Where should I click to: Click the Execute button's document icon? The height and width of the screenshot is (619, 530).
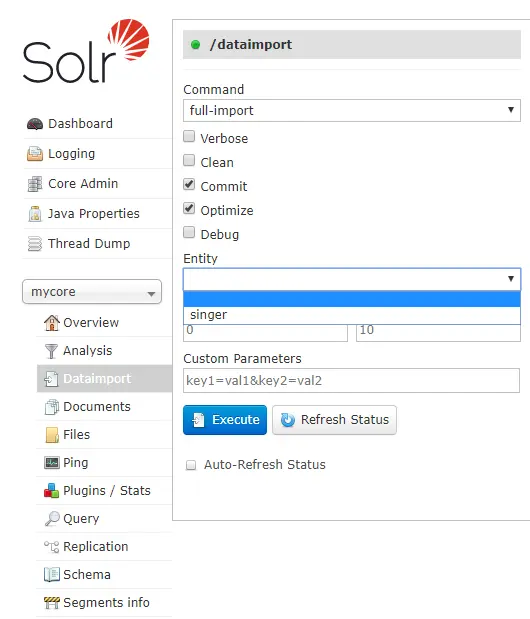coord(199,420)
